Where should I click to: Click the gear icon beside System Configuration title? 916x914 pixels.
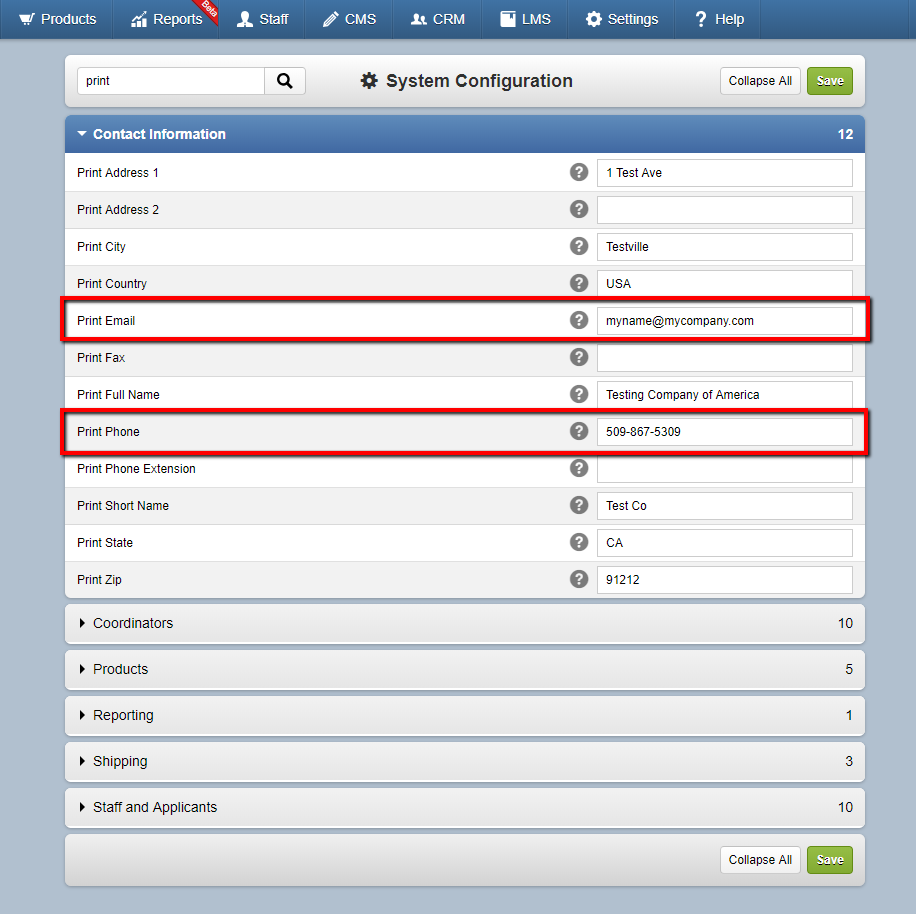369,81
